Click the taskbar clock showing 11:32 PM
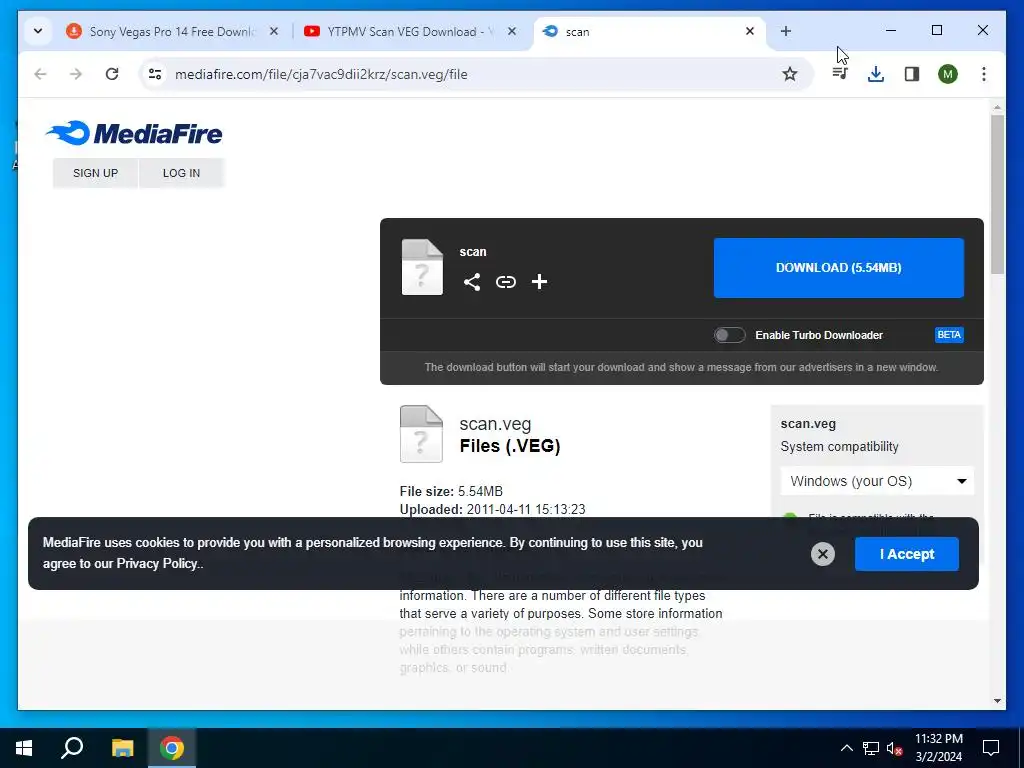 click(938, 748)
